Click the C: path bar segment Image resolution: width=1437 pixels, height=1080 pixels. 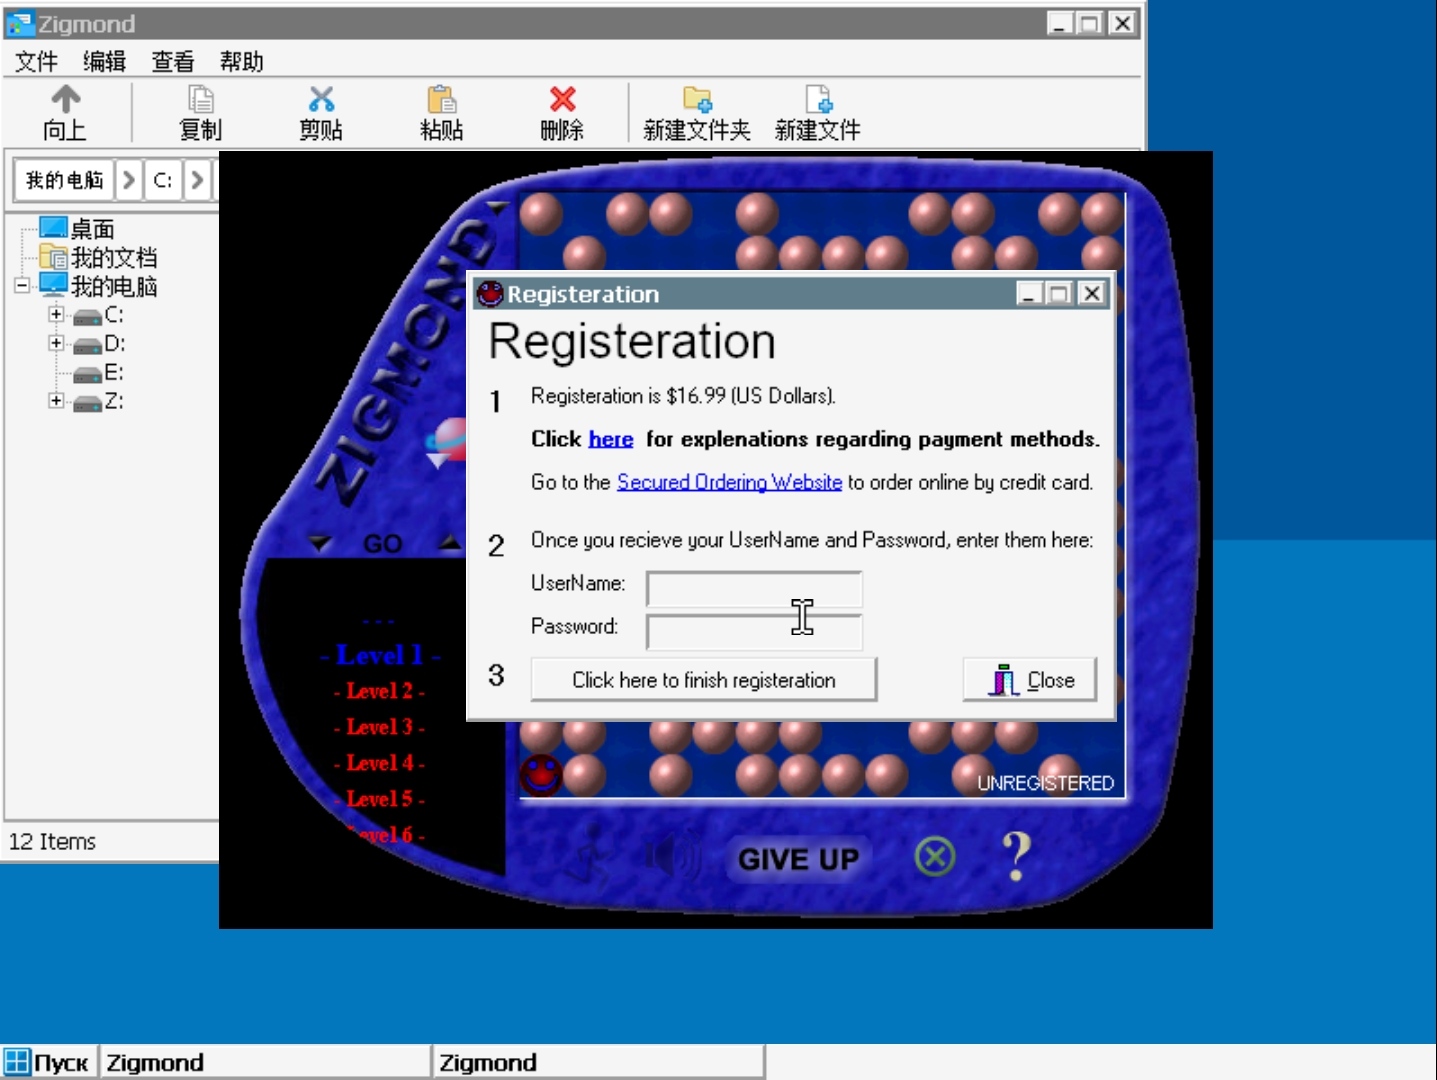pos(163,180)
